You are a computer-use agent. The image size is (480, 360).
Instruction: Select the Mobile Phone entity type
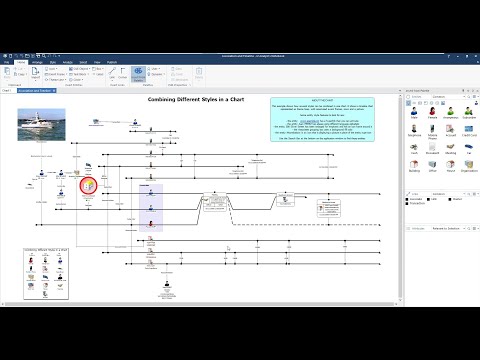click(432, 132)
